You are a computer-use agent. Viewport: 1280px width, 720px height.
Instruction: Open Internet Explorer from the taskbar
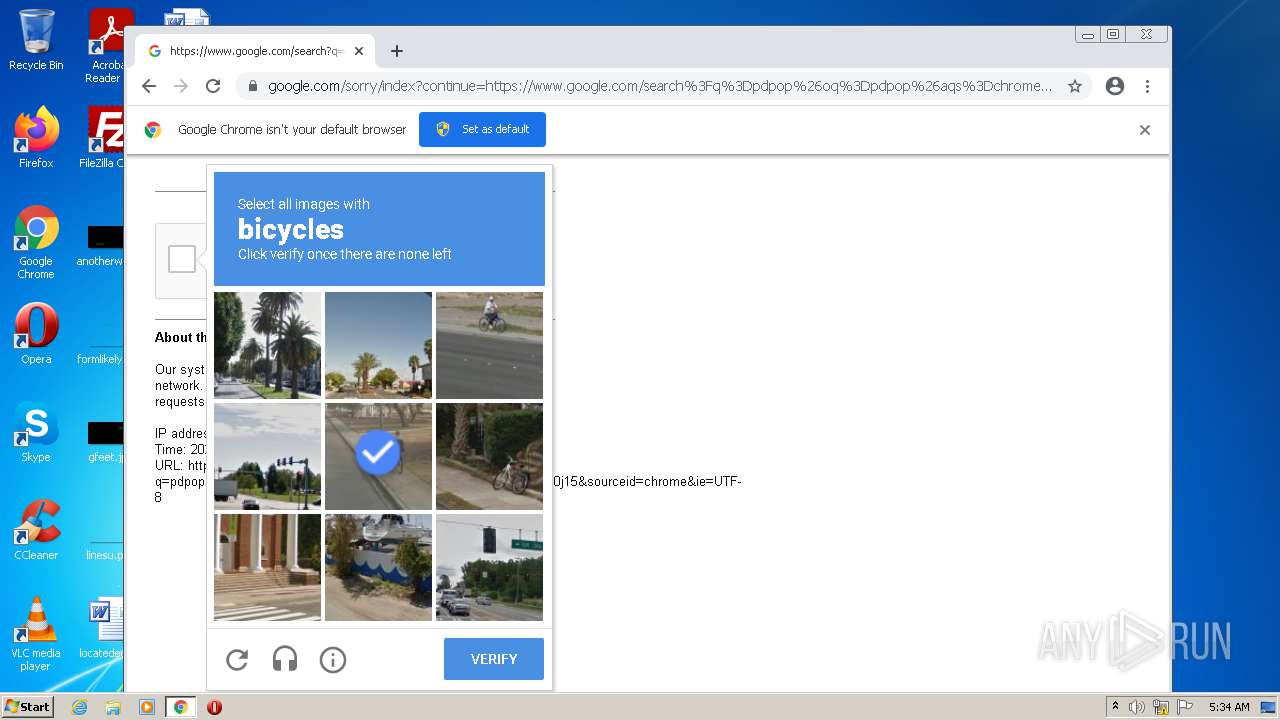tap(79, 707)
